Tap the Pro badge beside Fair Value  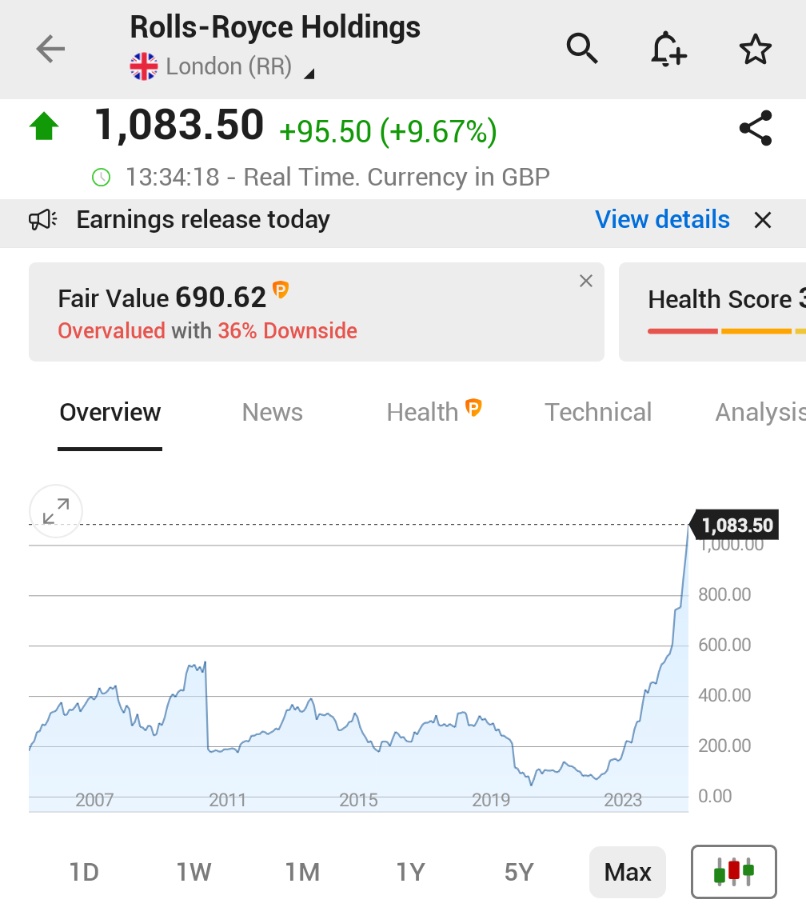tap(281, 290)
